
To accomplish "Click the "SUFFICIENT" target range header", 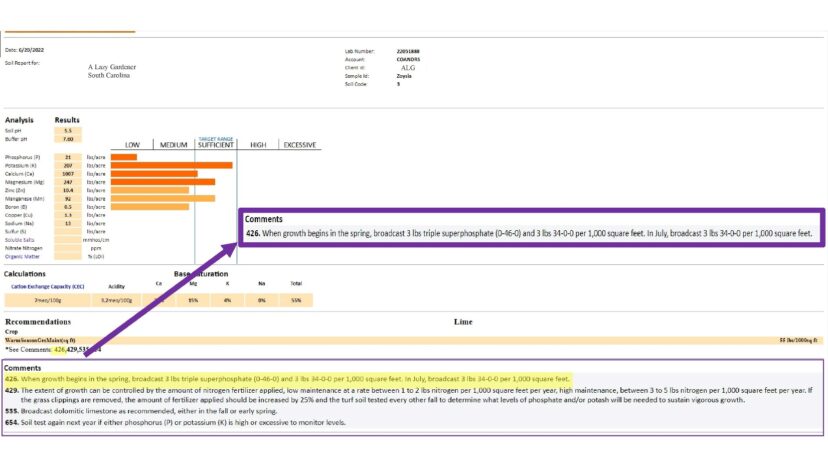I will coord(215,145).
